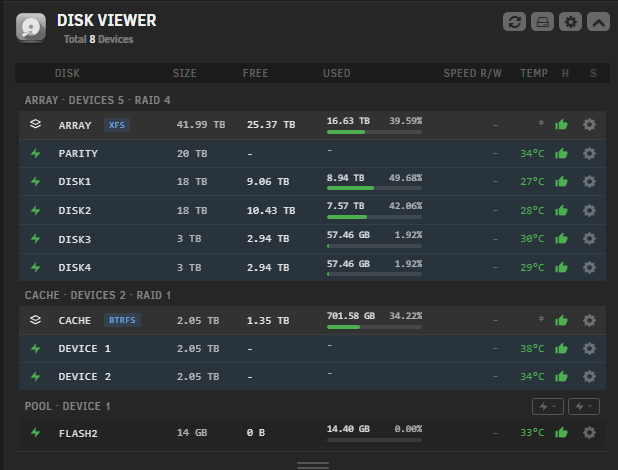Click DISK1 usage bar at 49.68%
Viewport: 618px width, 470px height.
(x=374, y=188)
